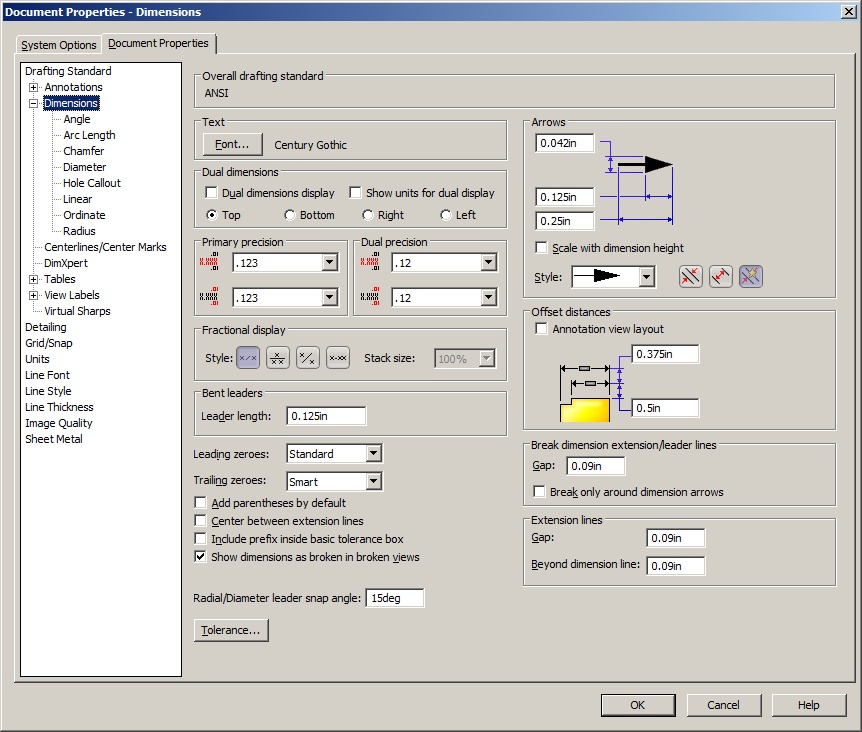
Task: Open the first Primary precision dropdown
Action: click(330, 263)
